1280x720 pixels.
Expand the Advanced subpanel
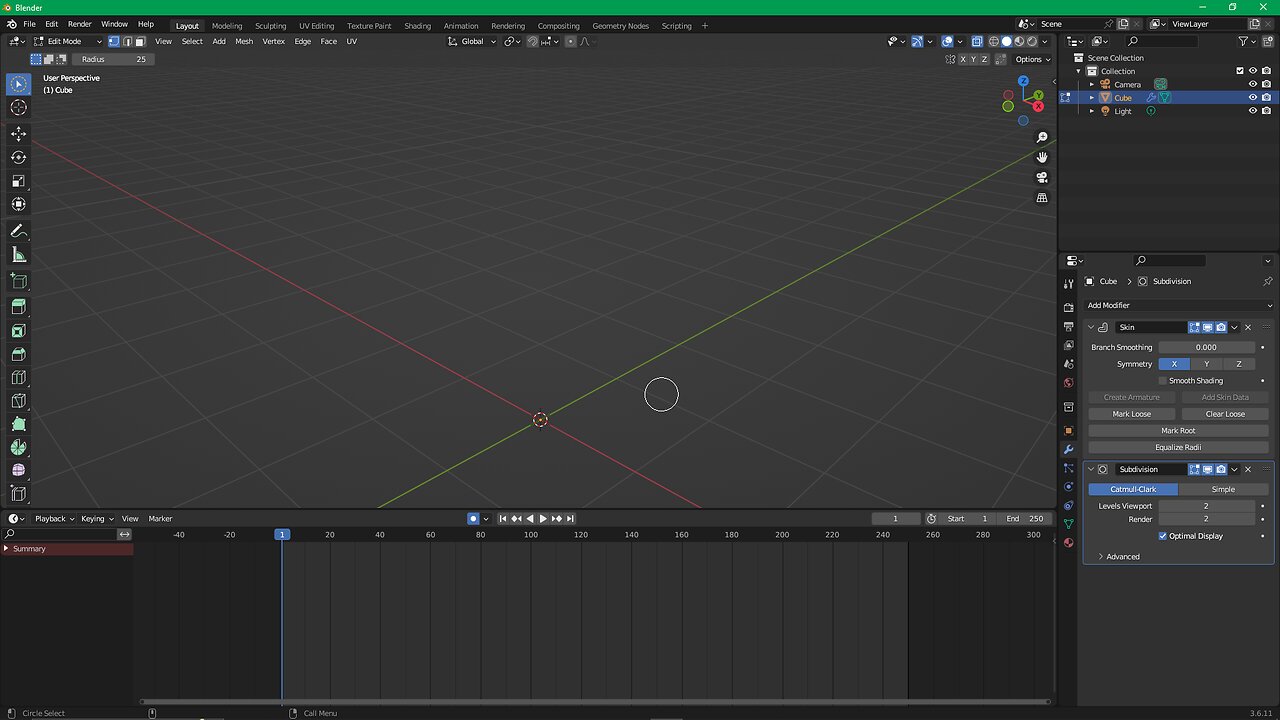pos(1118,557)
